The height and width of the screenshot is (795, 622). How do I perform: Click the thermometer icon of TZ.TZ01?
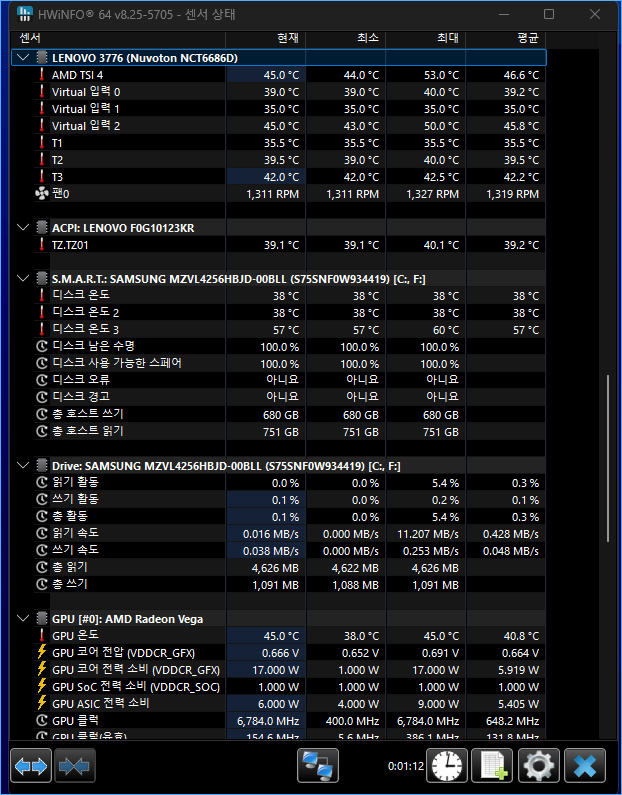(x=42, y=245)
